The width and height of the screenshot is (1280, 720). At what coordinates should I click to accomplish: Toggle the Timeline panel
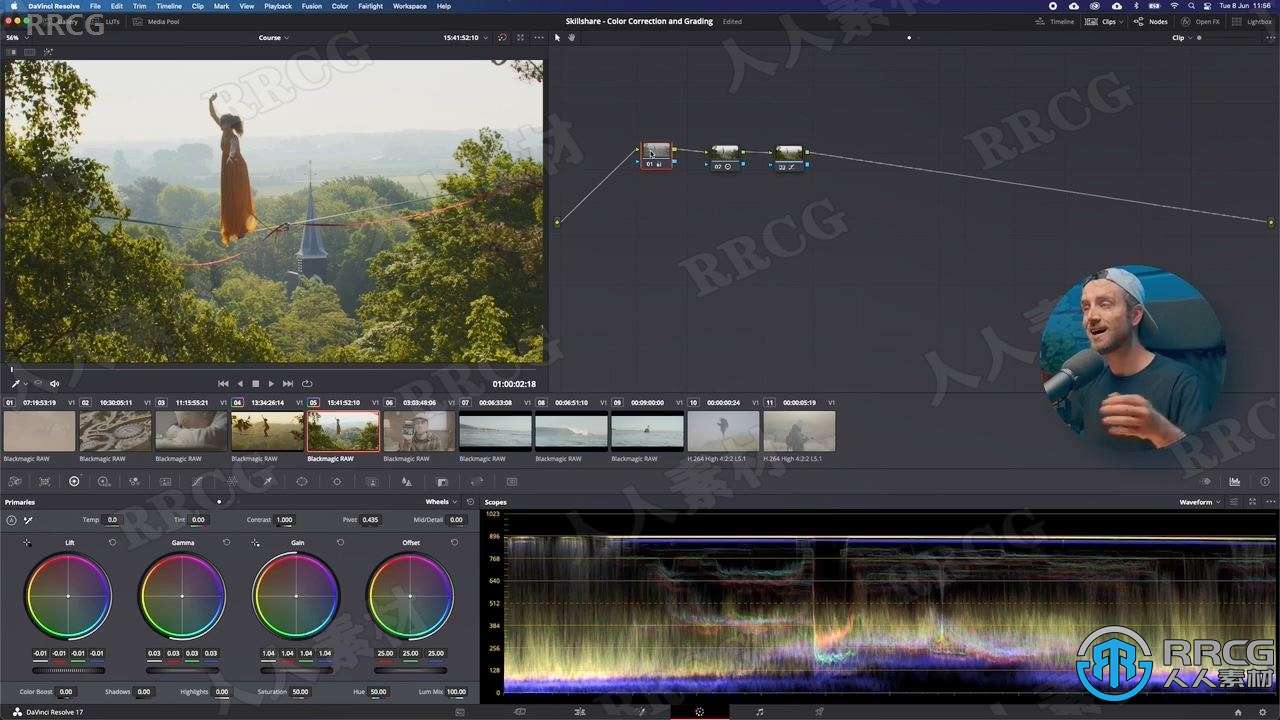click(x=1055, y=22)
